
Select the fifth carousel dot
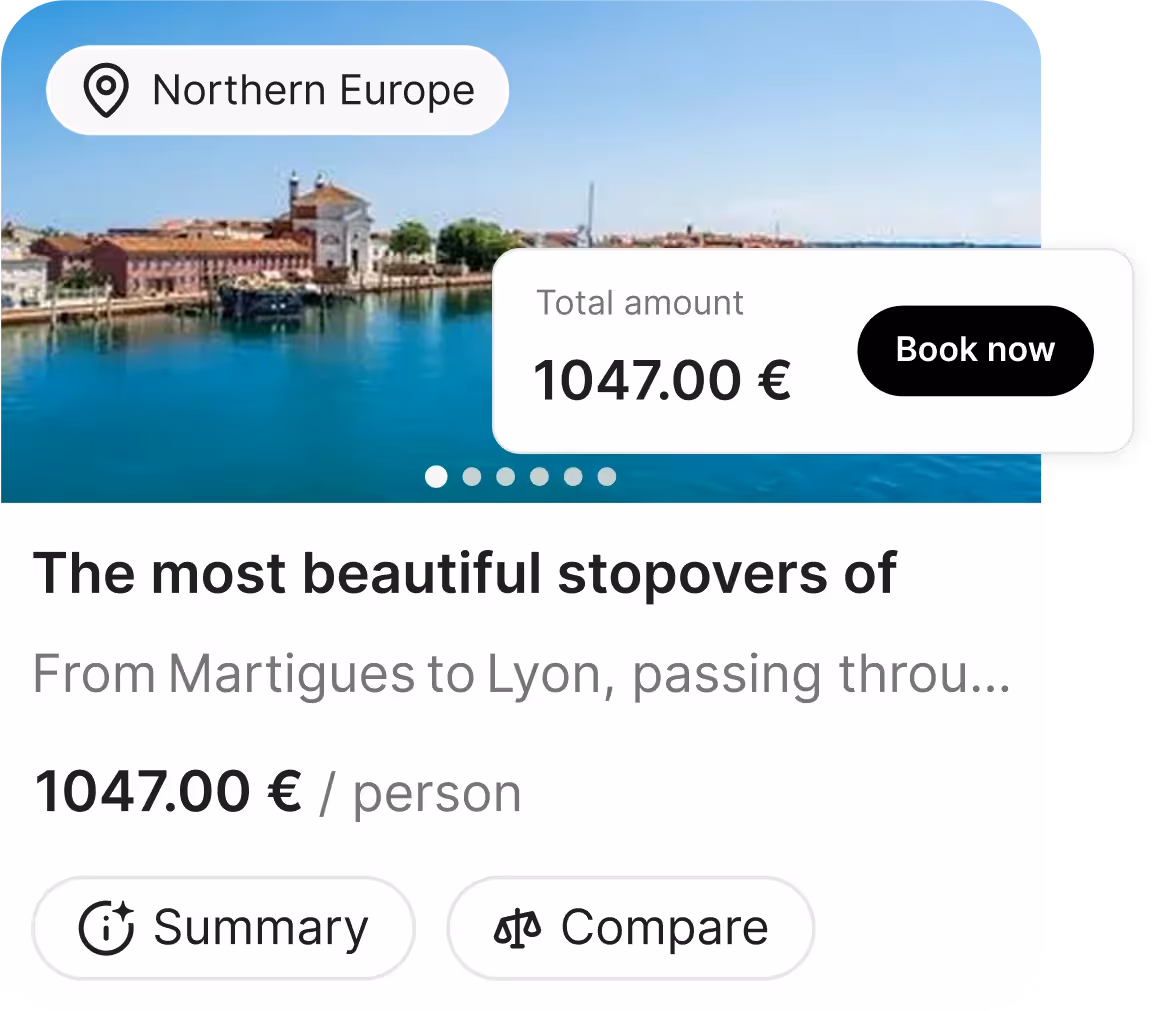pos(573,477)
